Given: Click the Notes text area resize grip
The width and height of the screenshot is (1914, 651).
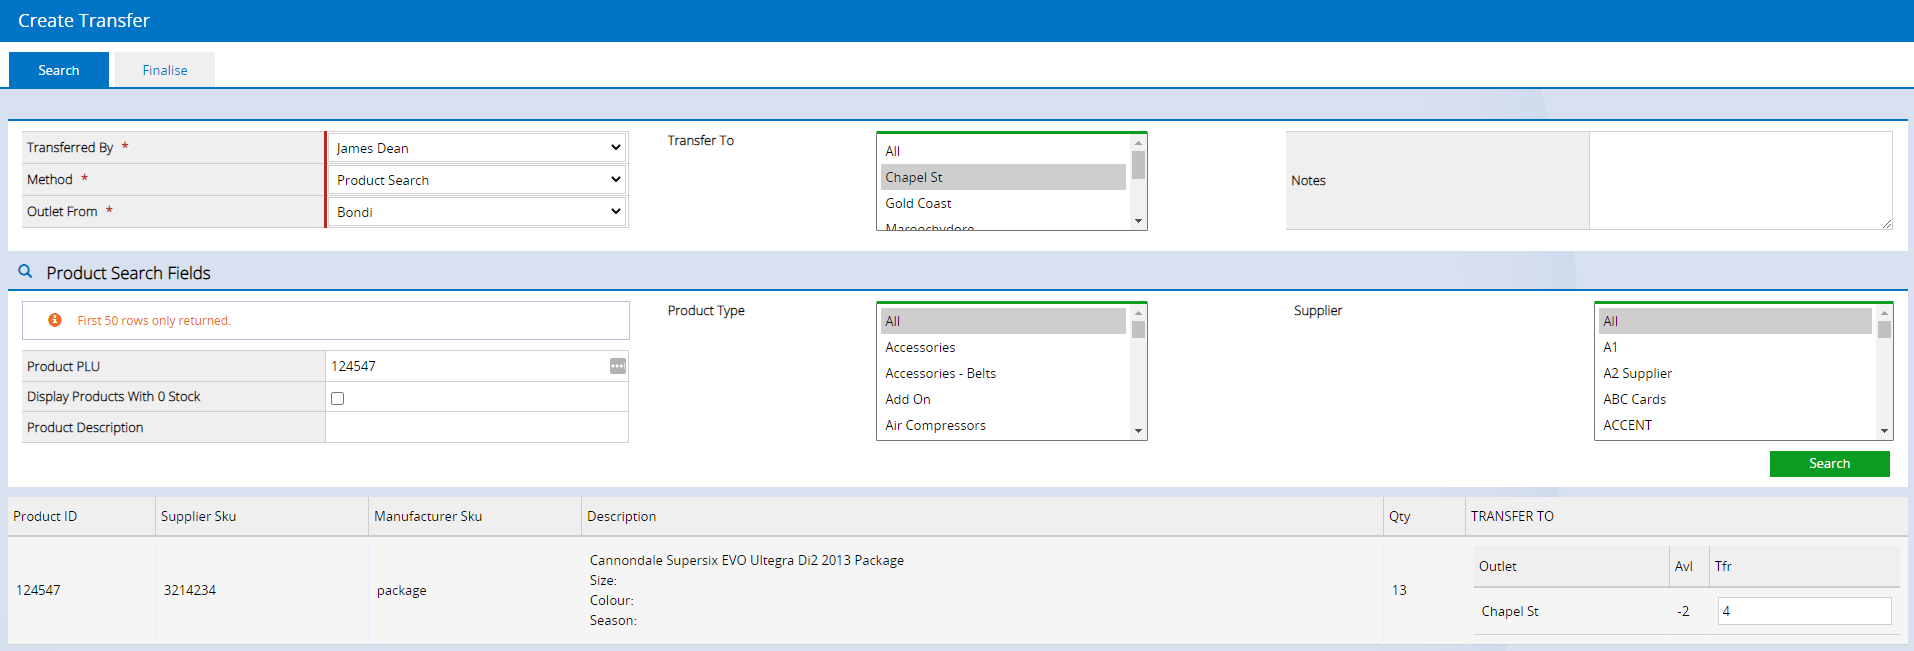Looking at the screenshot, I should click(x=1886, y=223).
